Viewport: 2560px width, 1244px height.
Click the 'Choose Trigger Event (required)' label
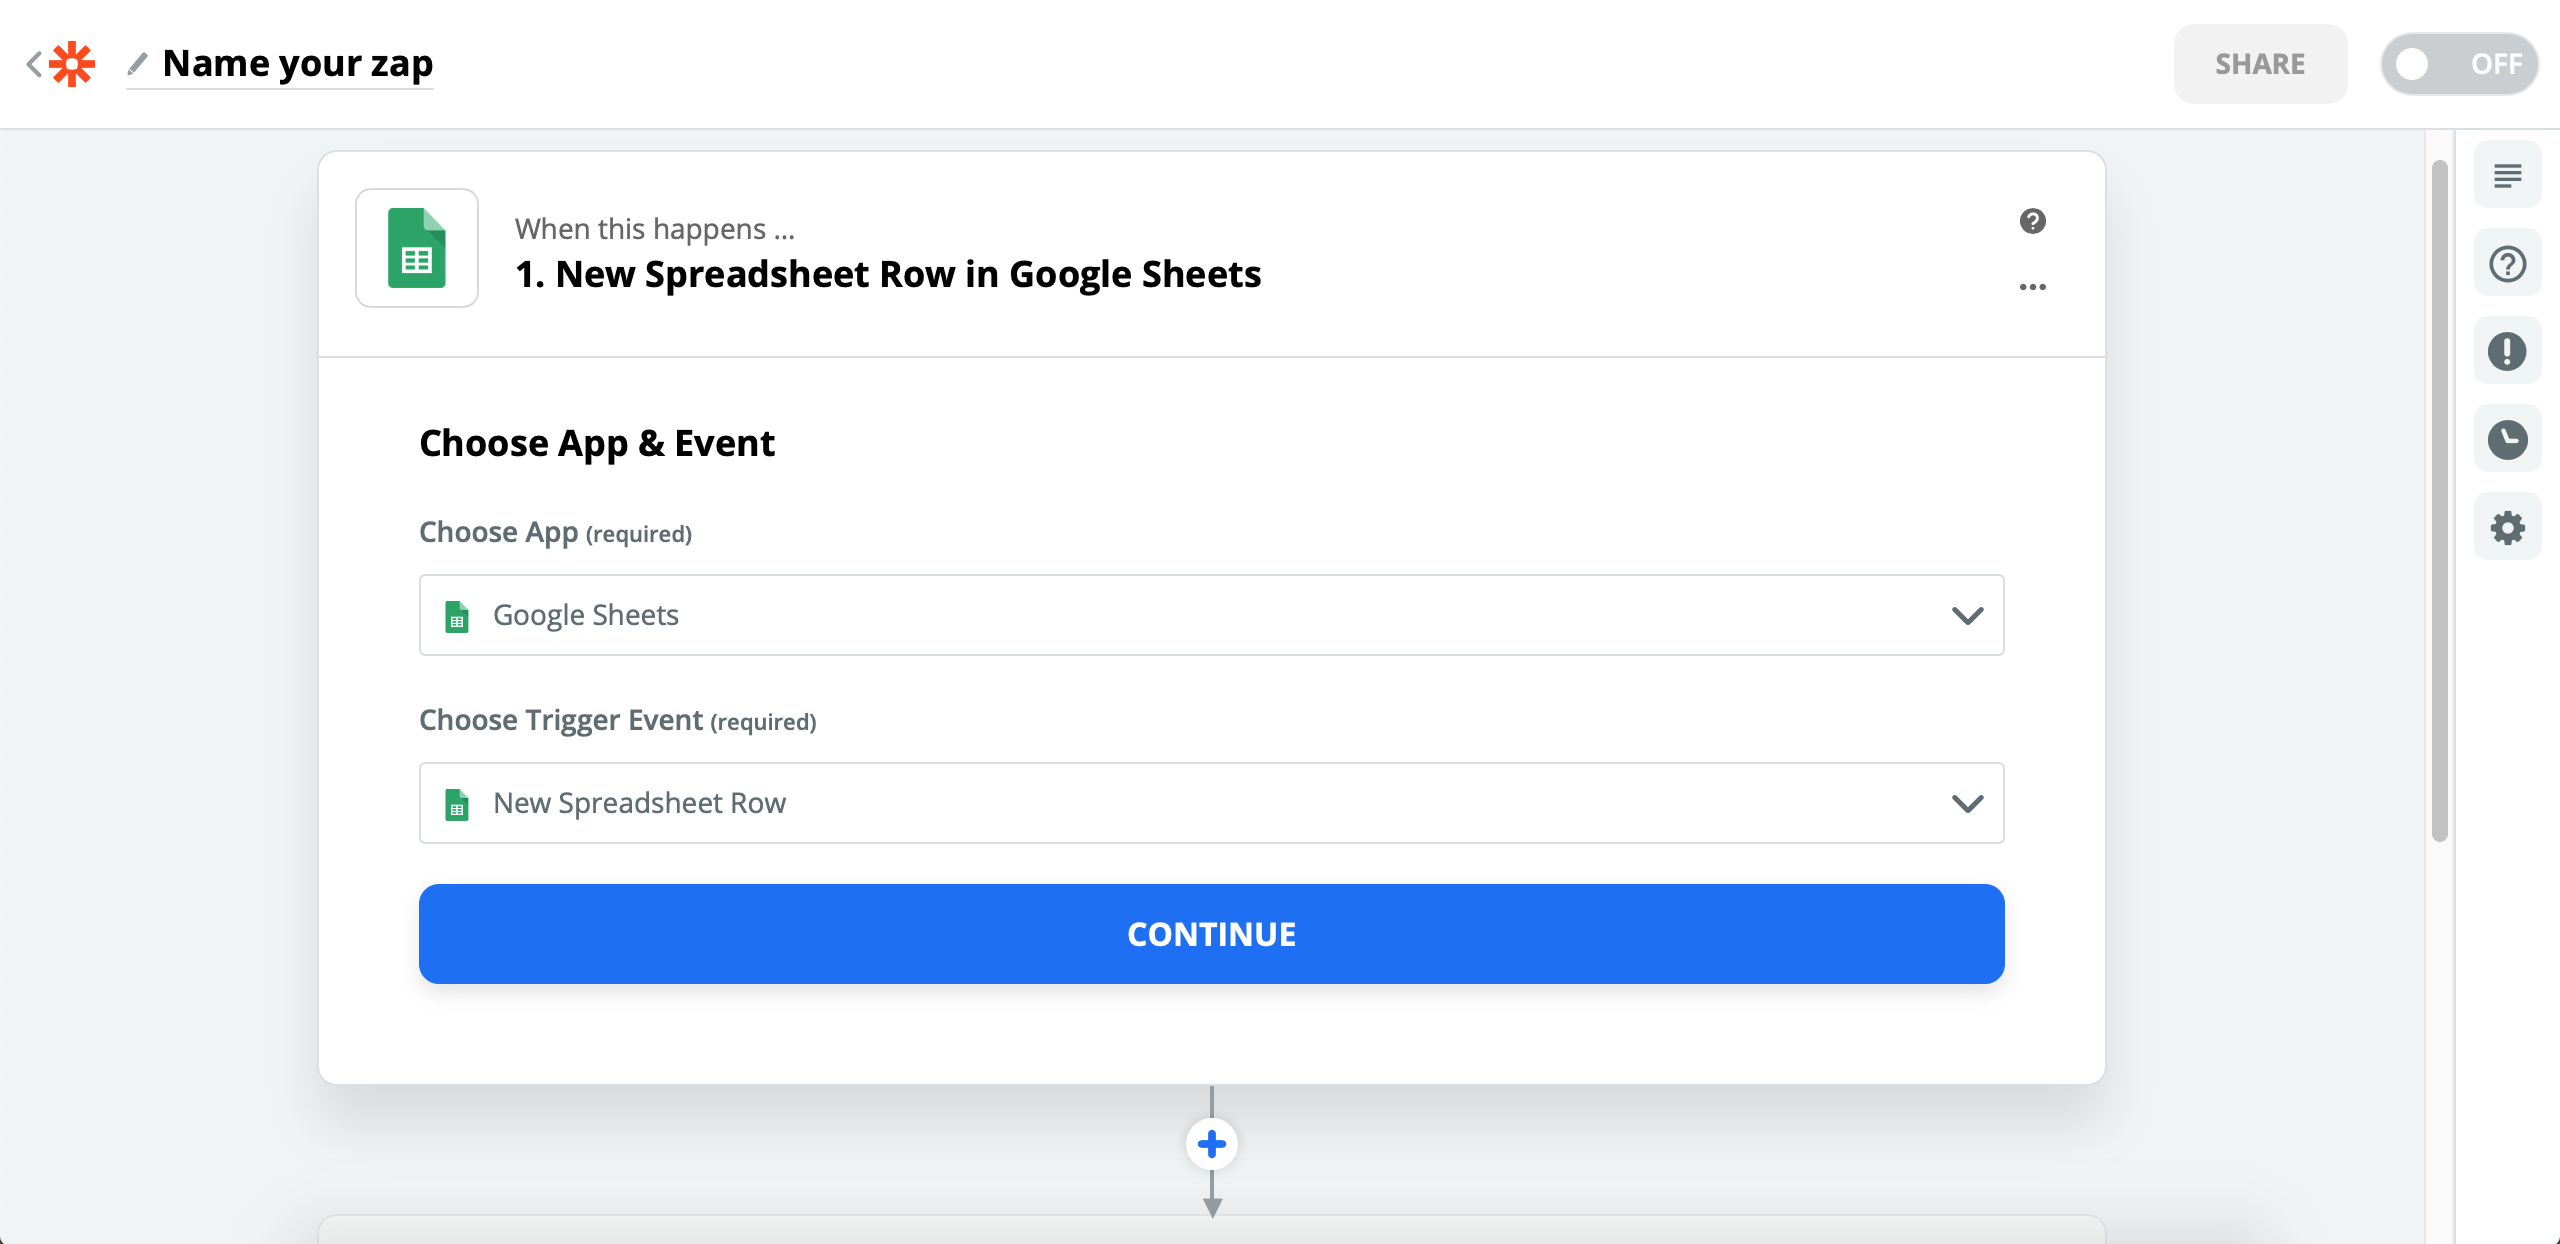pos(618,720)
